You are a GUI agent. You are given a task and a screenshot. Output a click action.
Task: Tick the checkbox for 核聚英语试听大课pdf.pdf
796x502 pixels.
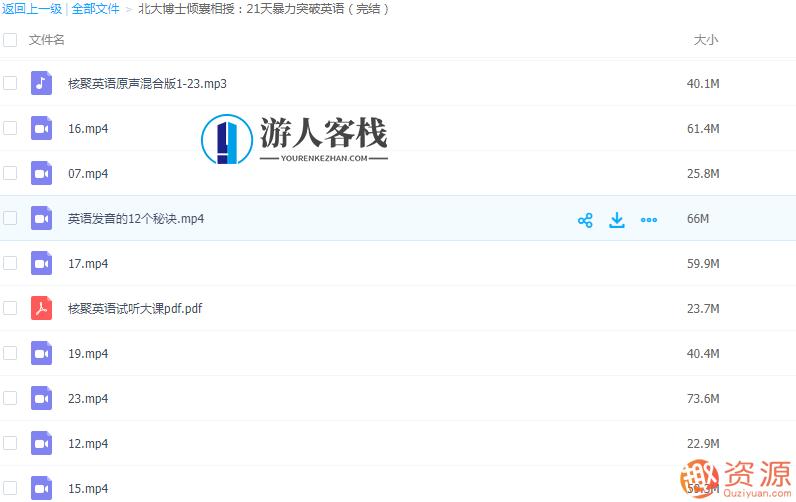click(10, 308)
